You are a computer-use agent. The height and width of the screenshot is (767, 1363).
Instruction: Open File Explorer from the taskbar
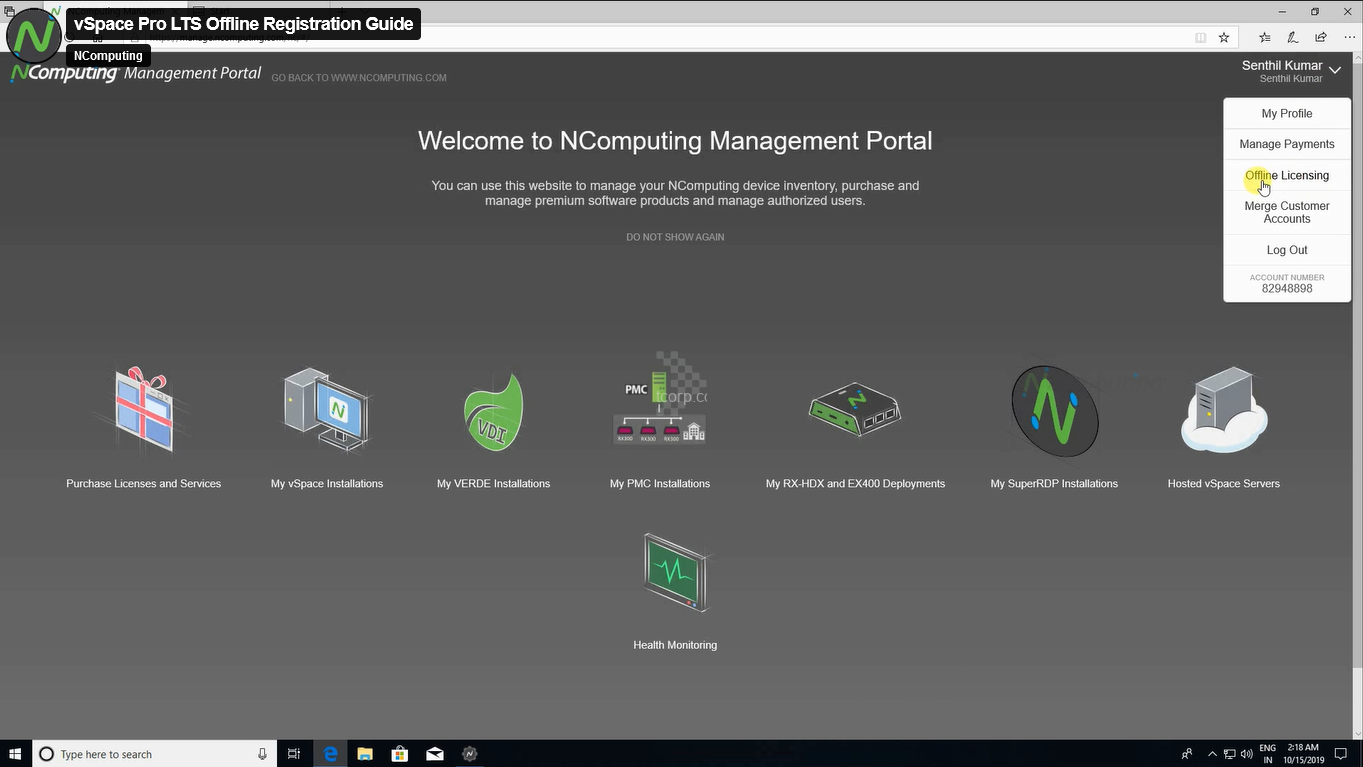pos(365,754)
